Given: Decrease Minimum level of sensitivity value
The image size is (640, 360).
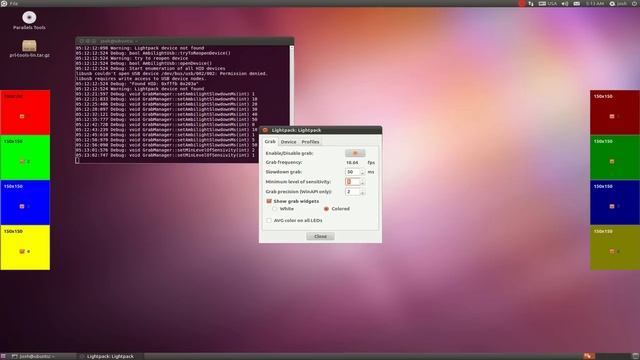Looking at the screenshot, I should tap(362, 184).
